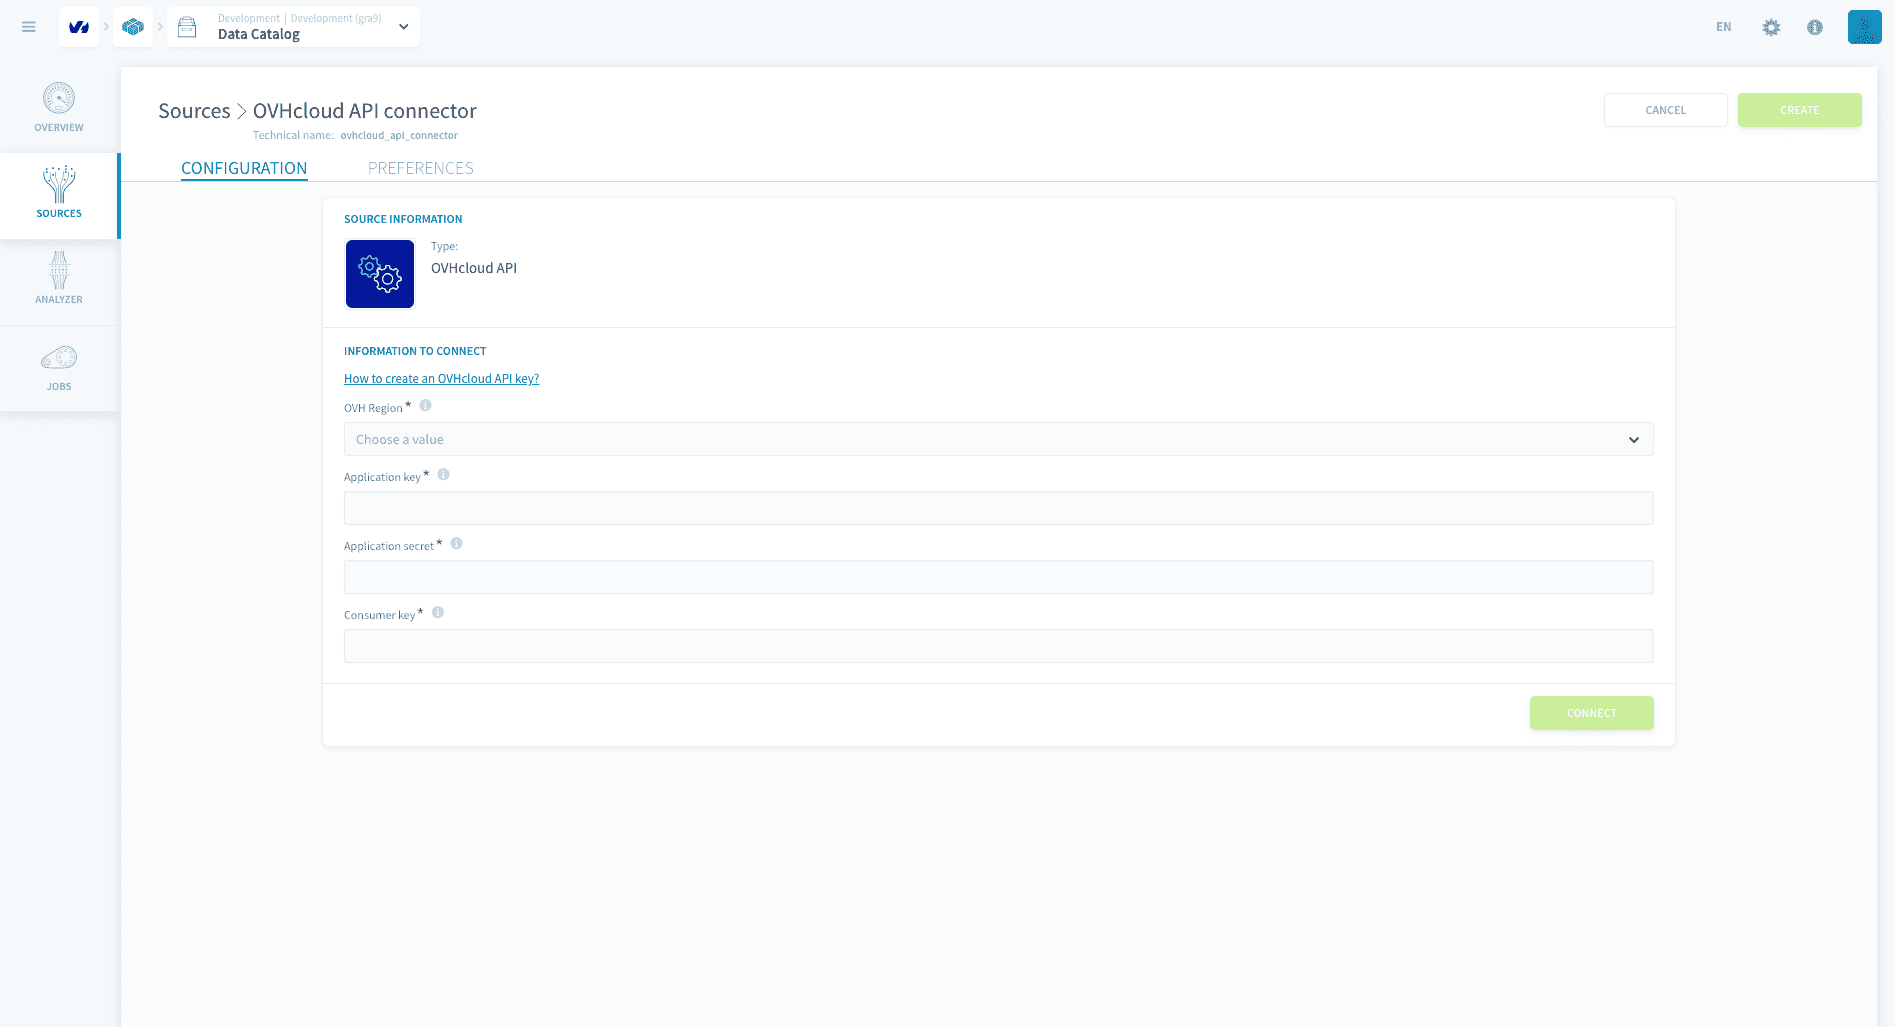This screenshot has height=1027, width=1895.
Task: Click the Create button
Action: (x=1800, y=110)
